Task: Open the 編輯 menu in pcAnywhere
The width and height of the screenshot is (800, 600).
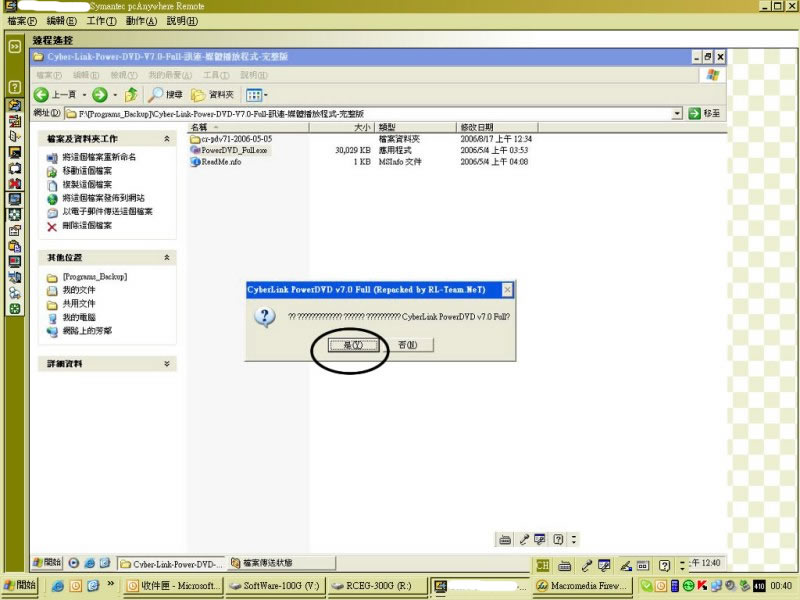Action: [61, 21]
